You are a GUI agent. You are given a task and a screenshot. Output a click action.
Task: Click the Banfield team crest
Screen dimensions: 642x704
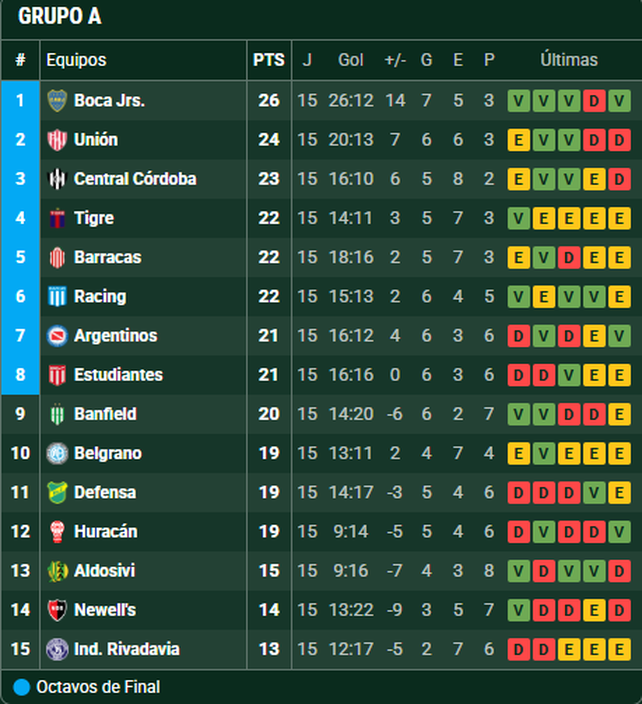pyautogui.click(x=57, y=414)
